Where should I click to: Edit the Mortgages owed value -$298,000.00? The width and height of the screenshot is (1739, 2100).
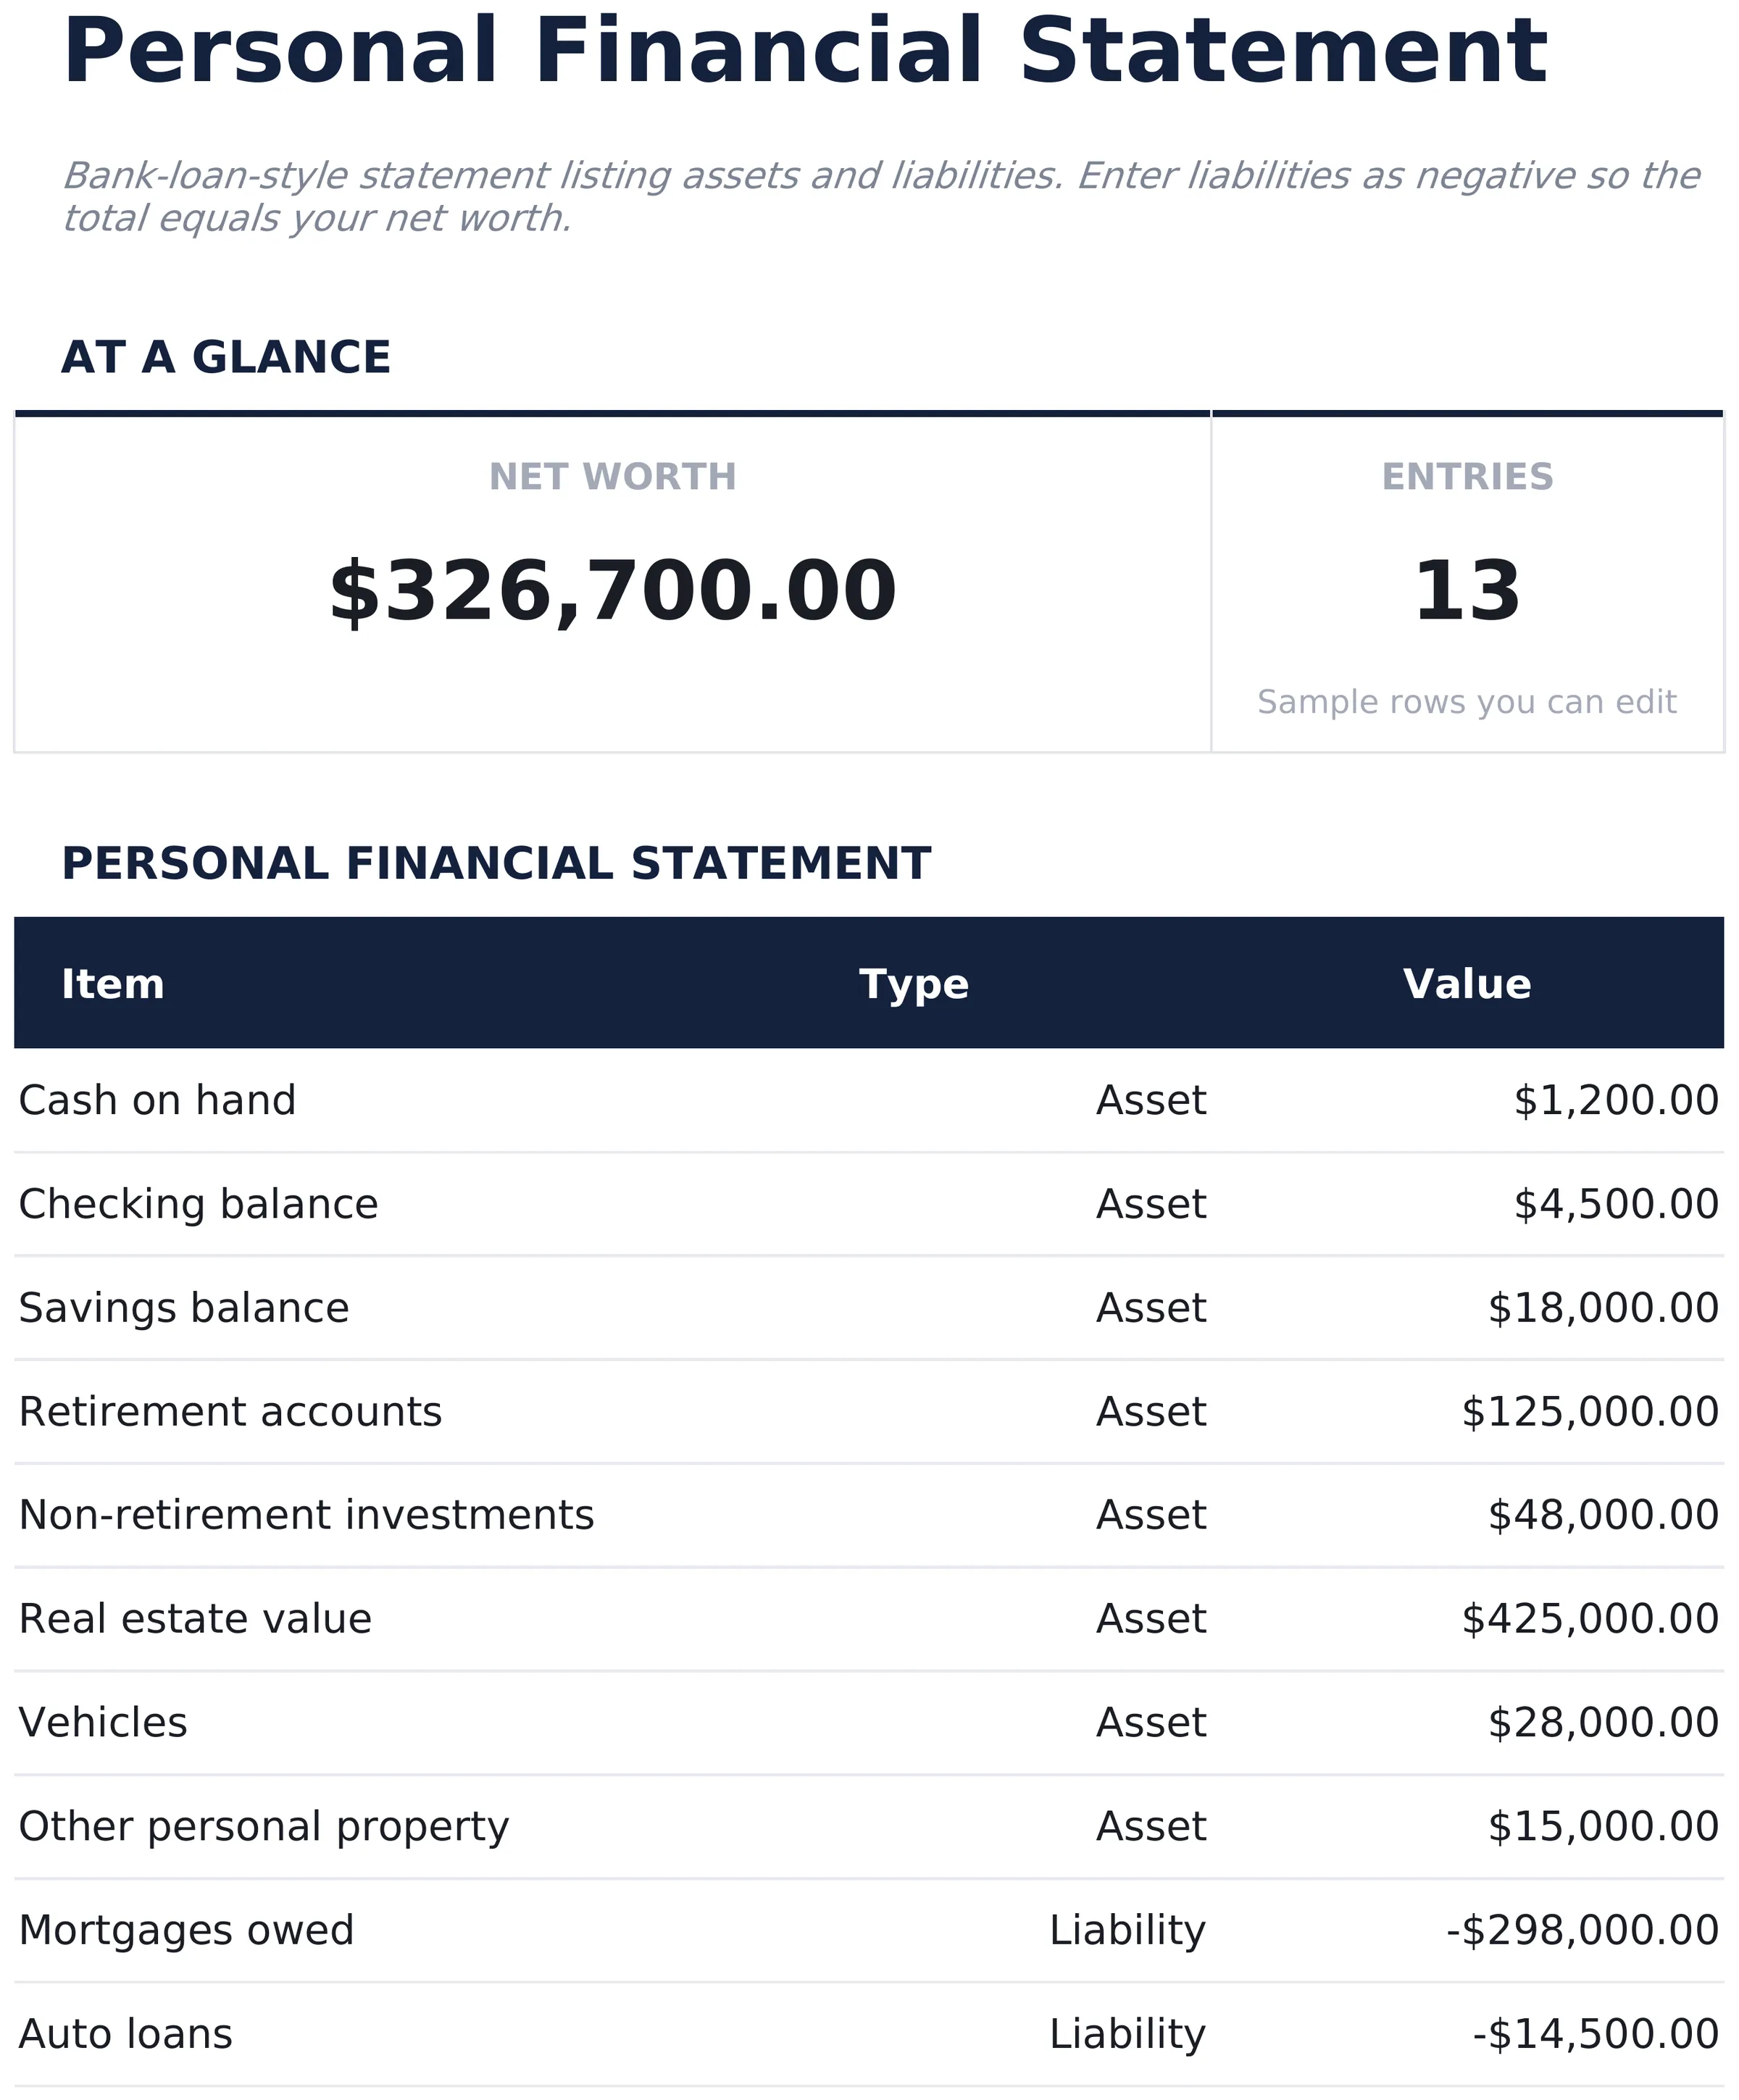(x=1583, y=1931)
